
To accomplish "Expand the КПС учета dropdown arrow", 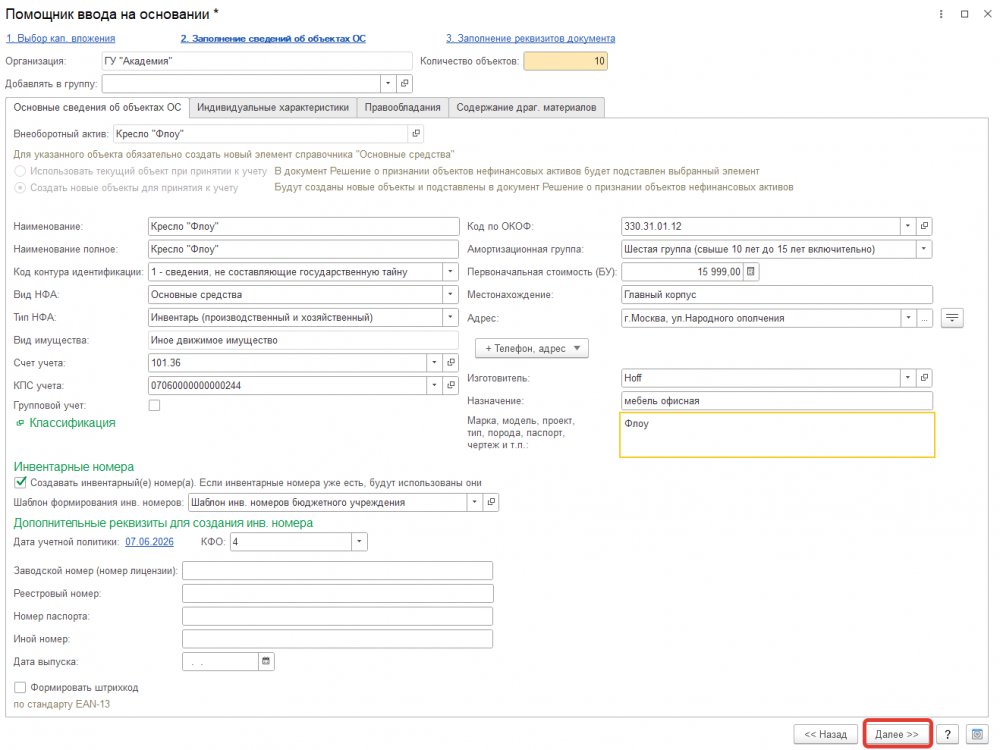I will coord(434,385).
